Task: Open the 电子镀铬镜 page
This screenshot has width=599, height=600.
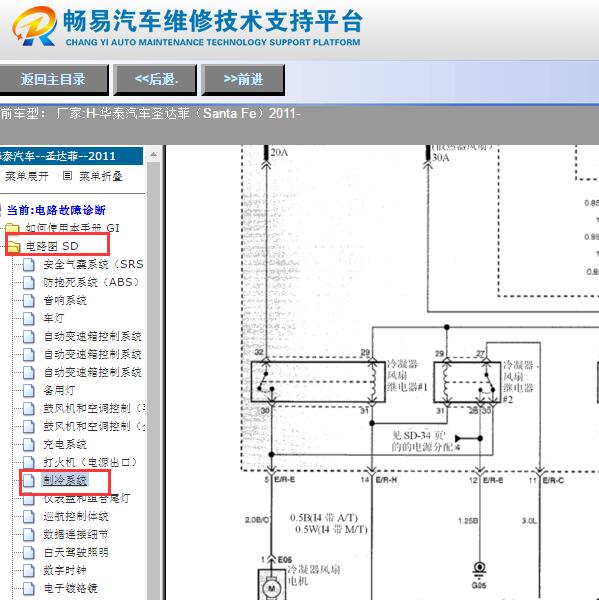Action: pos(70,588)
